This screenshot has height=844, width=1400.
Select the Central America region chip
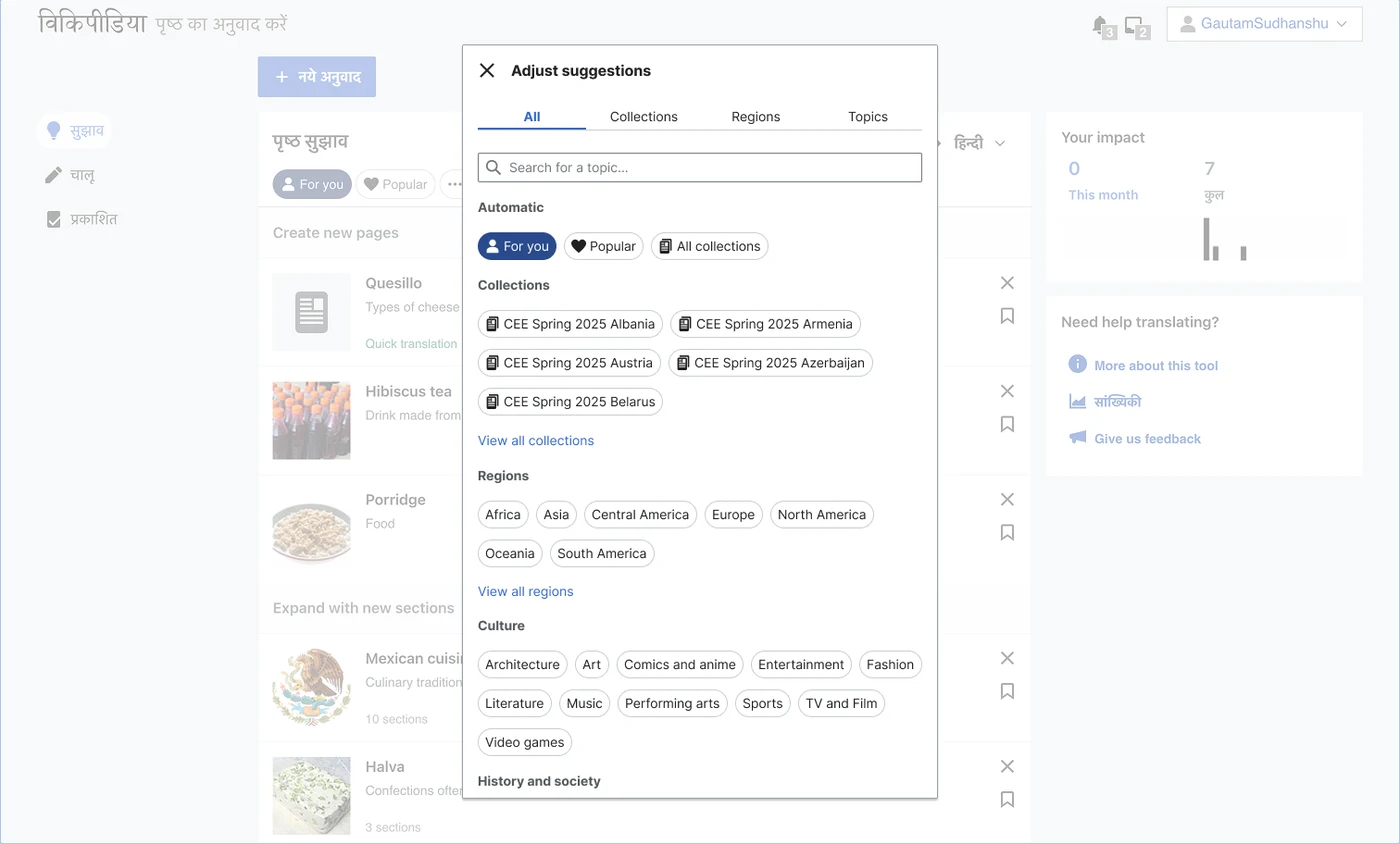click(640, 515)
